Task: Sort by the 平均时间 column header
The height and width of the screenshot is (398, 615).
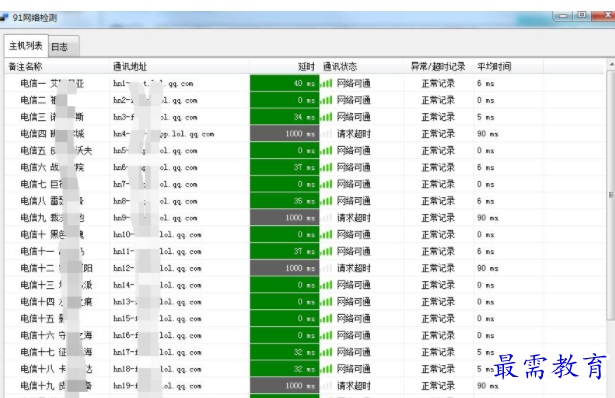Action: point(508,67)
